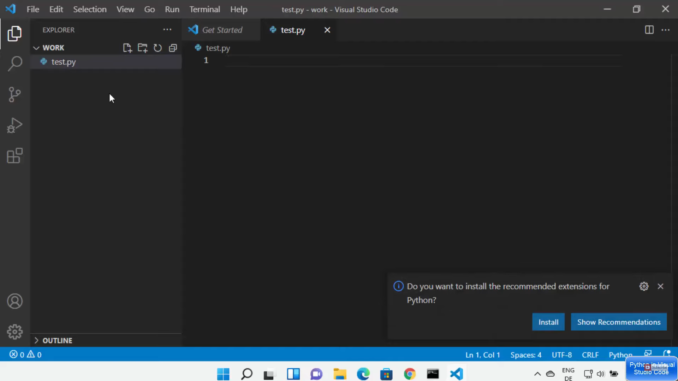This screenshot has width=678, height=381.
Task: Change indentation via Spaces: 4
Action: 526,355
